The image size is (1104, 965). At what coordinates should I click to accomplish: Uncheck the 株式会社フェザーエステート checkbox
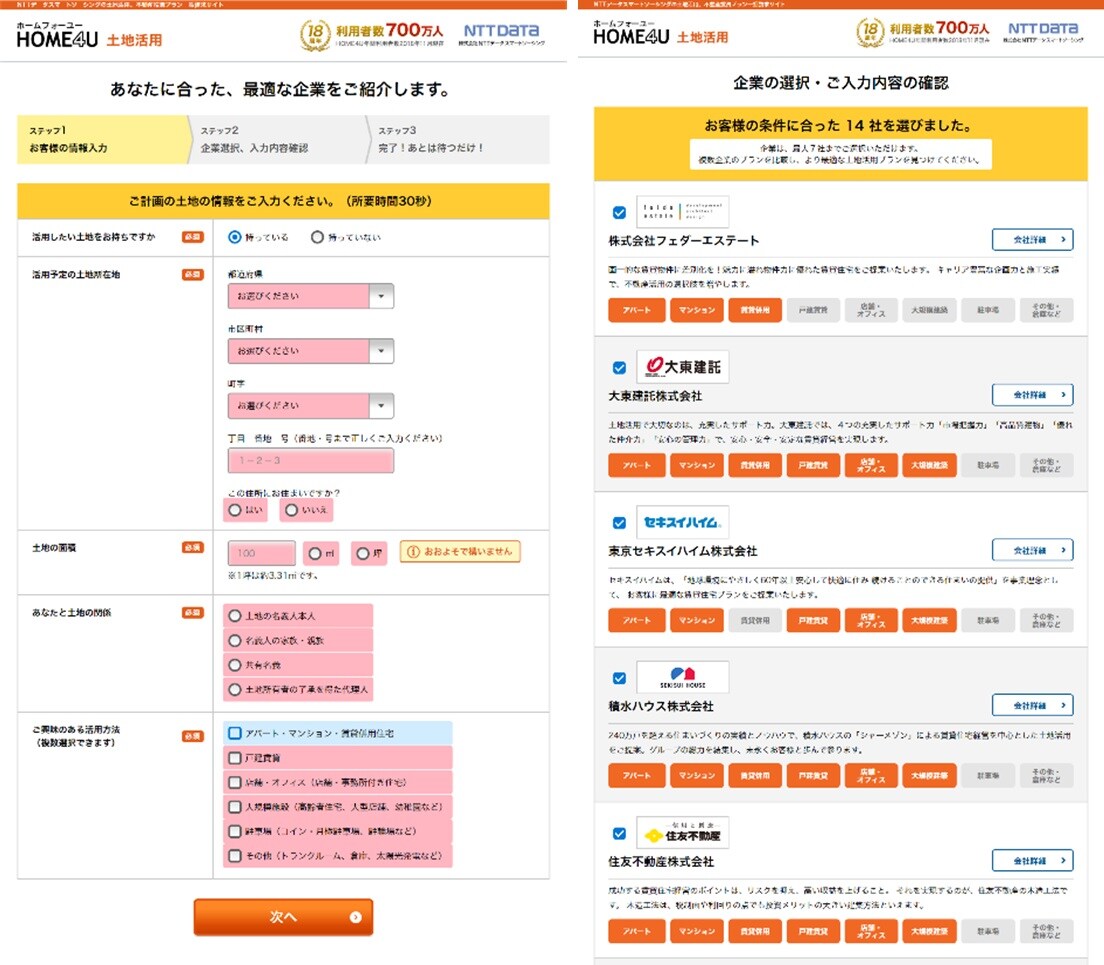point(619,212)
